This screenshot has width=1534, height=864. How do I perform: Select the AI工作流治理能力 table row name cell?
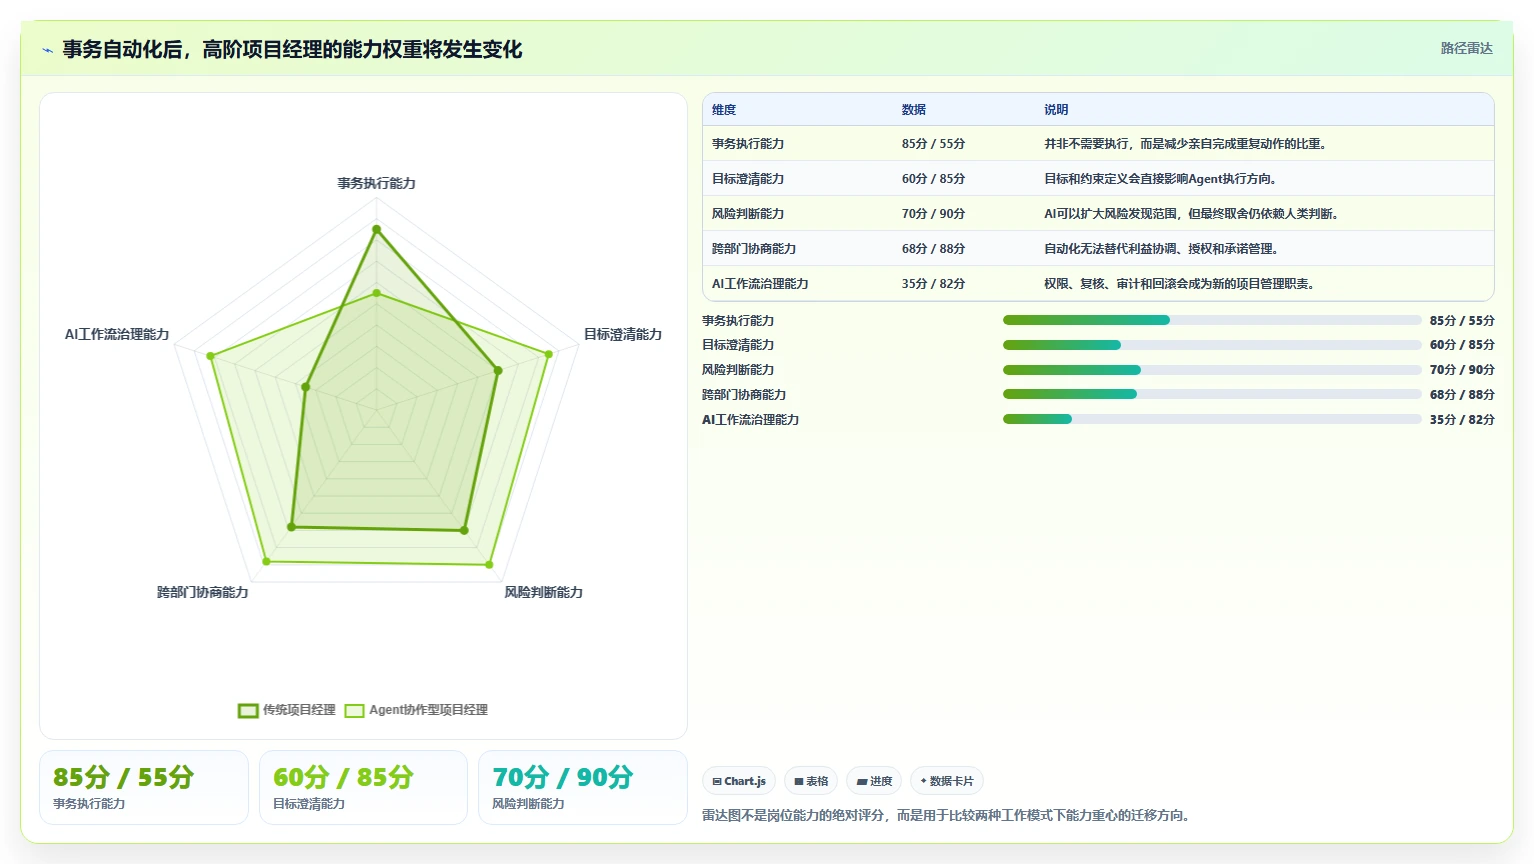760,284
